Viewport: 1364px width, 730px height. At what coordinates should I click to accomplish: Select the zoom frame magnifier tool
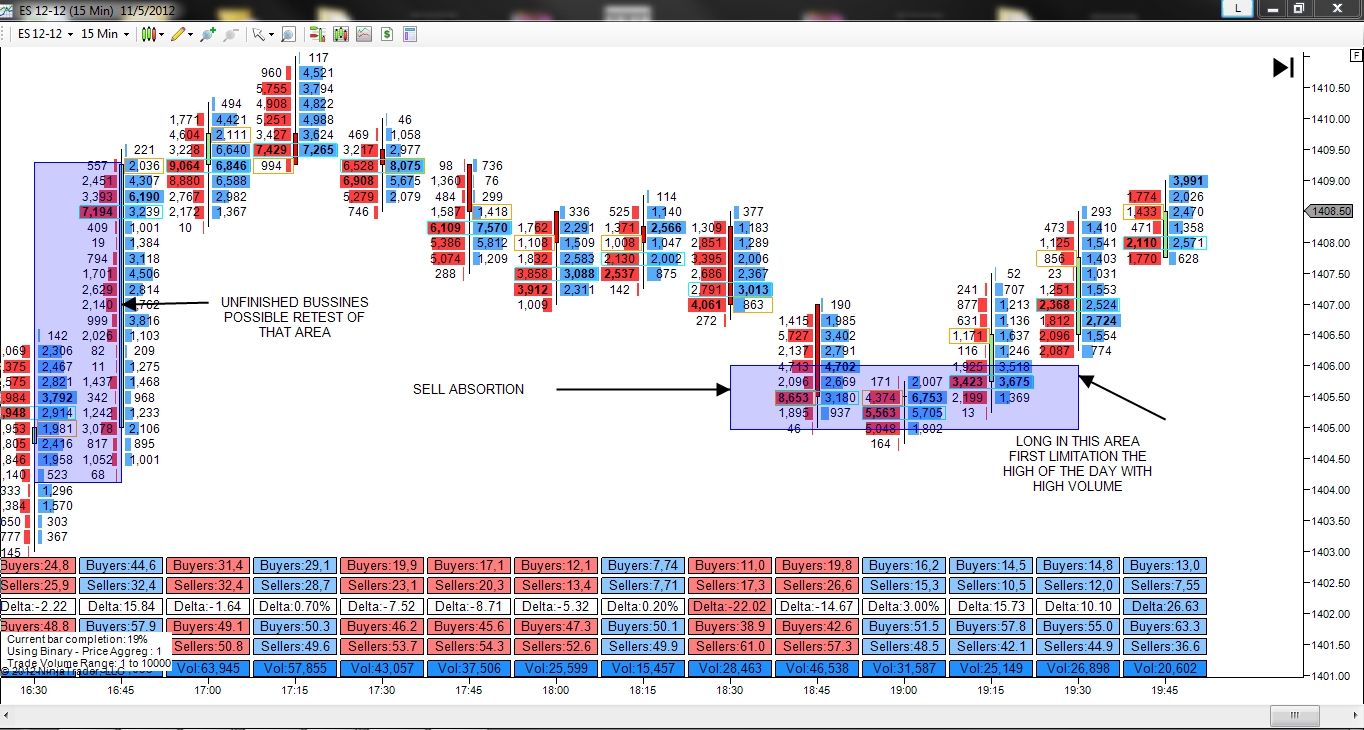click(x=288, y=34)
